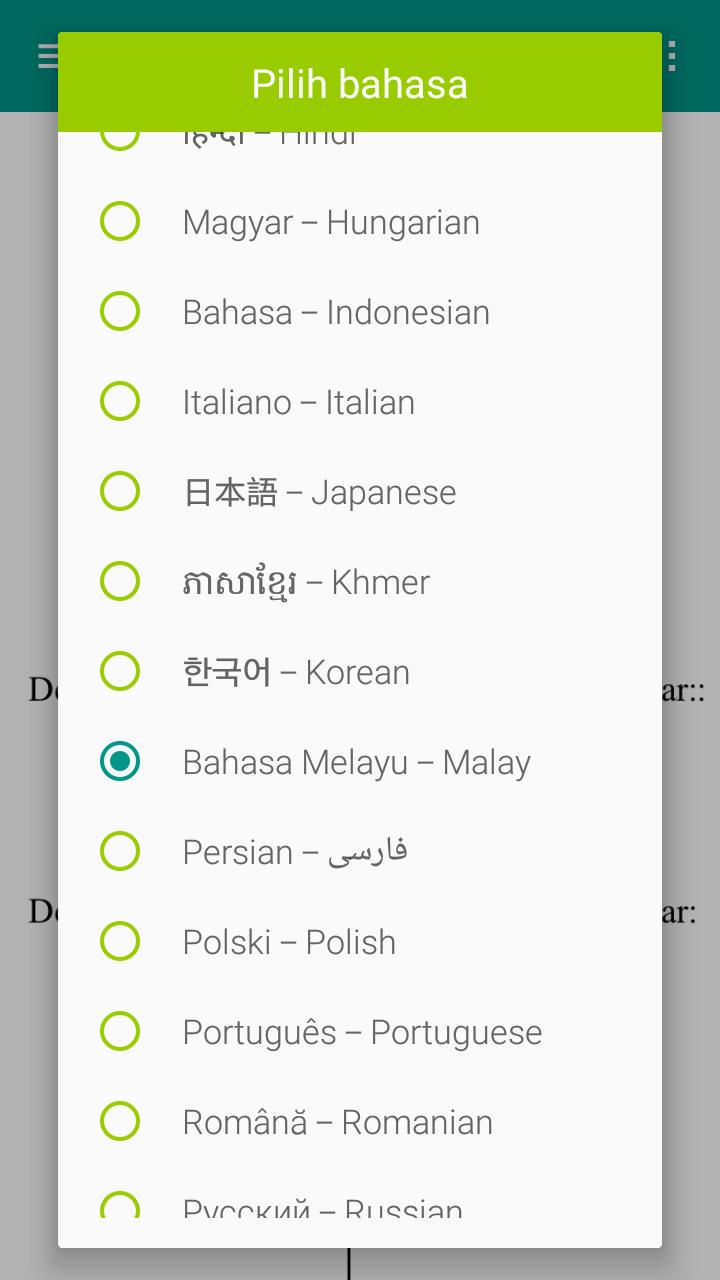Select Română – Romanian radio button
The height and width of the screenshot is (1280, 720).
click(120, 1121)
